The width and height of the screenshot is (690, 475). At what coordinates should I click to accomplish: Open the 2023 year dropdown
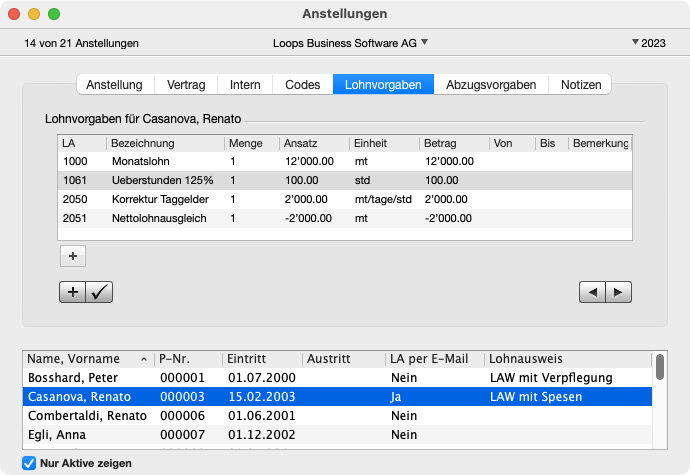649,43
